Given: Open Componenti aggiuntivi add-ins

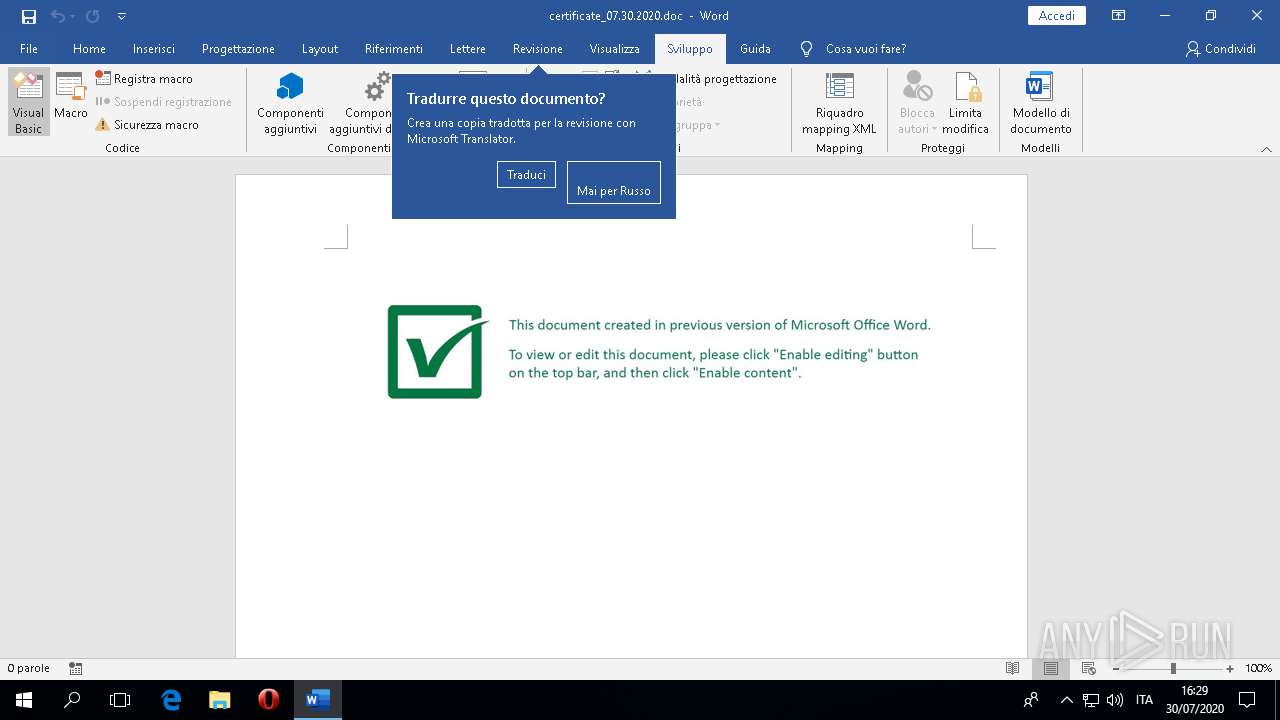Looking at the screenshot, I should click(x=290, y=103).
